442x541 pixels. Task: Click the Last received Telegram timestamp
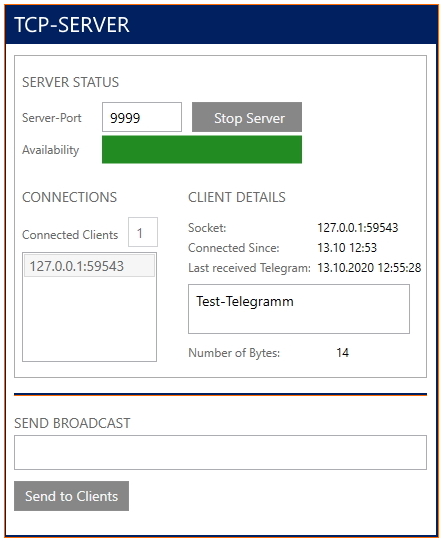point(369,268)
